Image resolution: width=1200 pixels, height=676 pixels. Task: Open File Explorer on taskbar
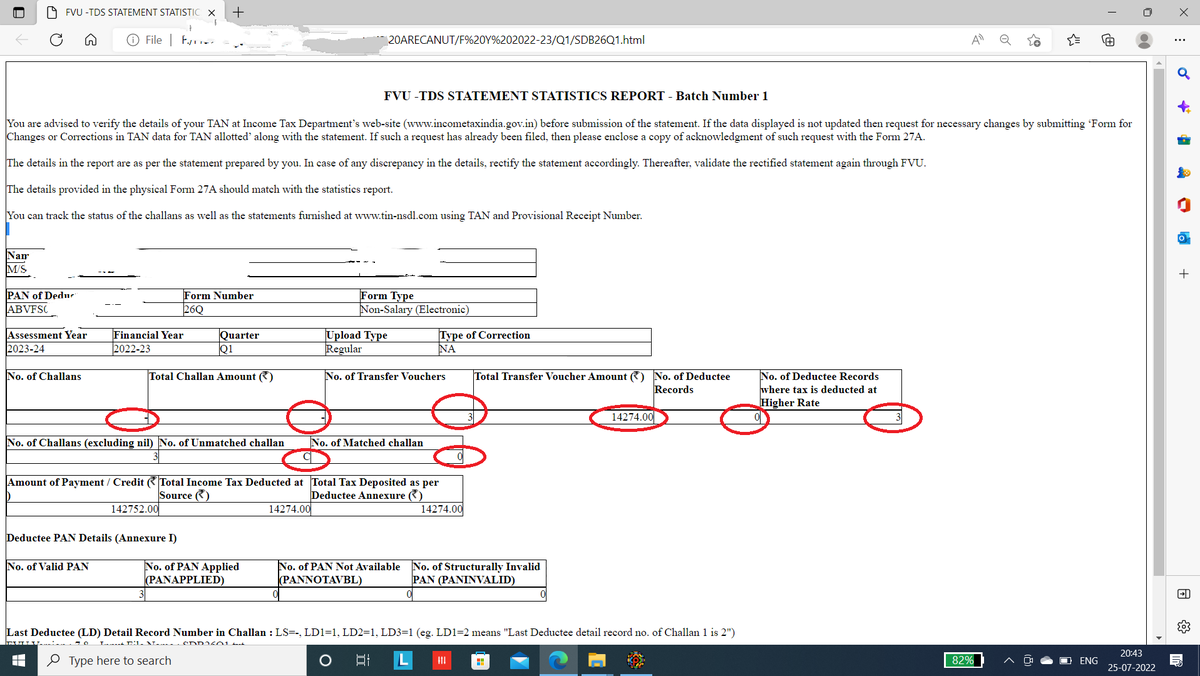pos(597,660)
